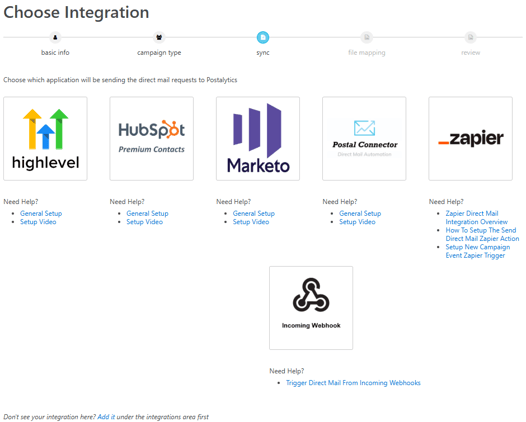Choose the Zapier integration tile
Image resolution: width=526 pixels, height=422 pixels.
471,139
